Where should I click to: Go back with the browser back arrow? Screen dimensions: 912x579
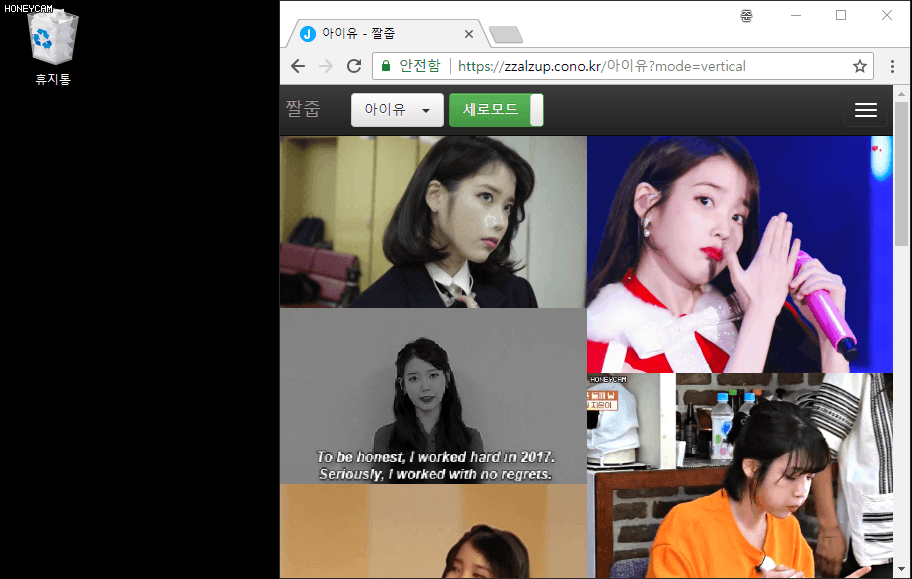coord(298,66)
